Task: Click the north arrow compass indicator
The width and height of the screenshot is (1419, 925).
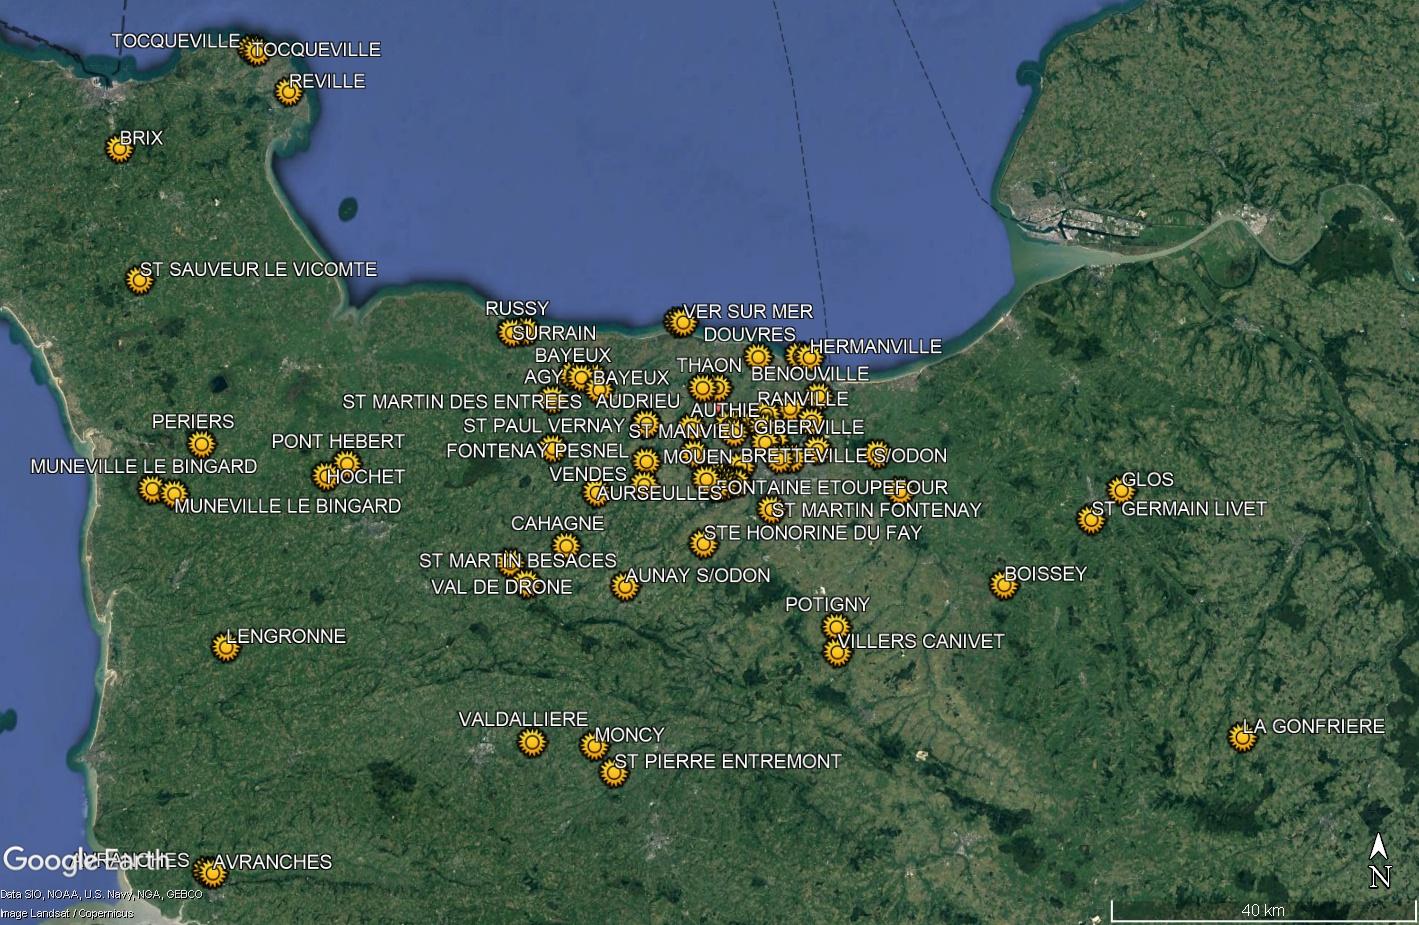Action: [x=1379, y=861]
